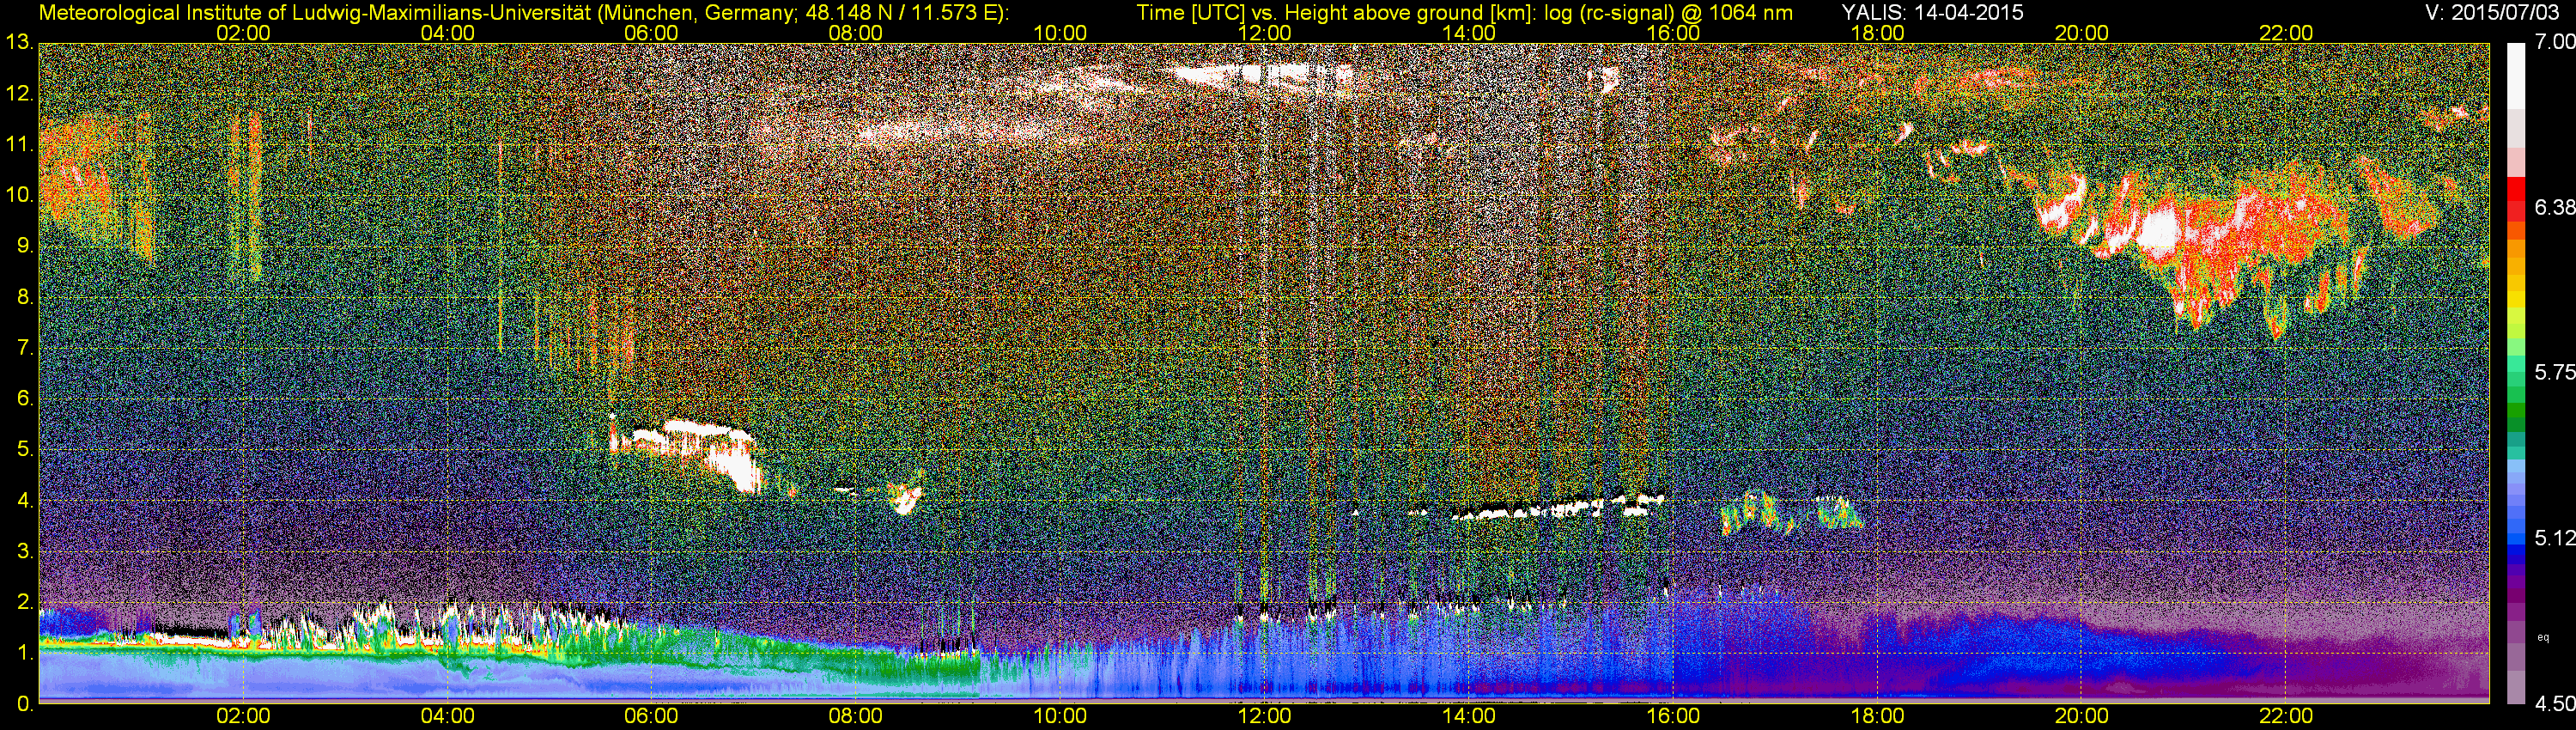Image resolution: width=2576 pixels, height=730 pixels.
Task: Click the 10:00 label on the top time axis
Action: 1060,33
